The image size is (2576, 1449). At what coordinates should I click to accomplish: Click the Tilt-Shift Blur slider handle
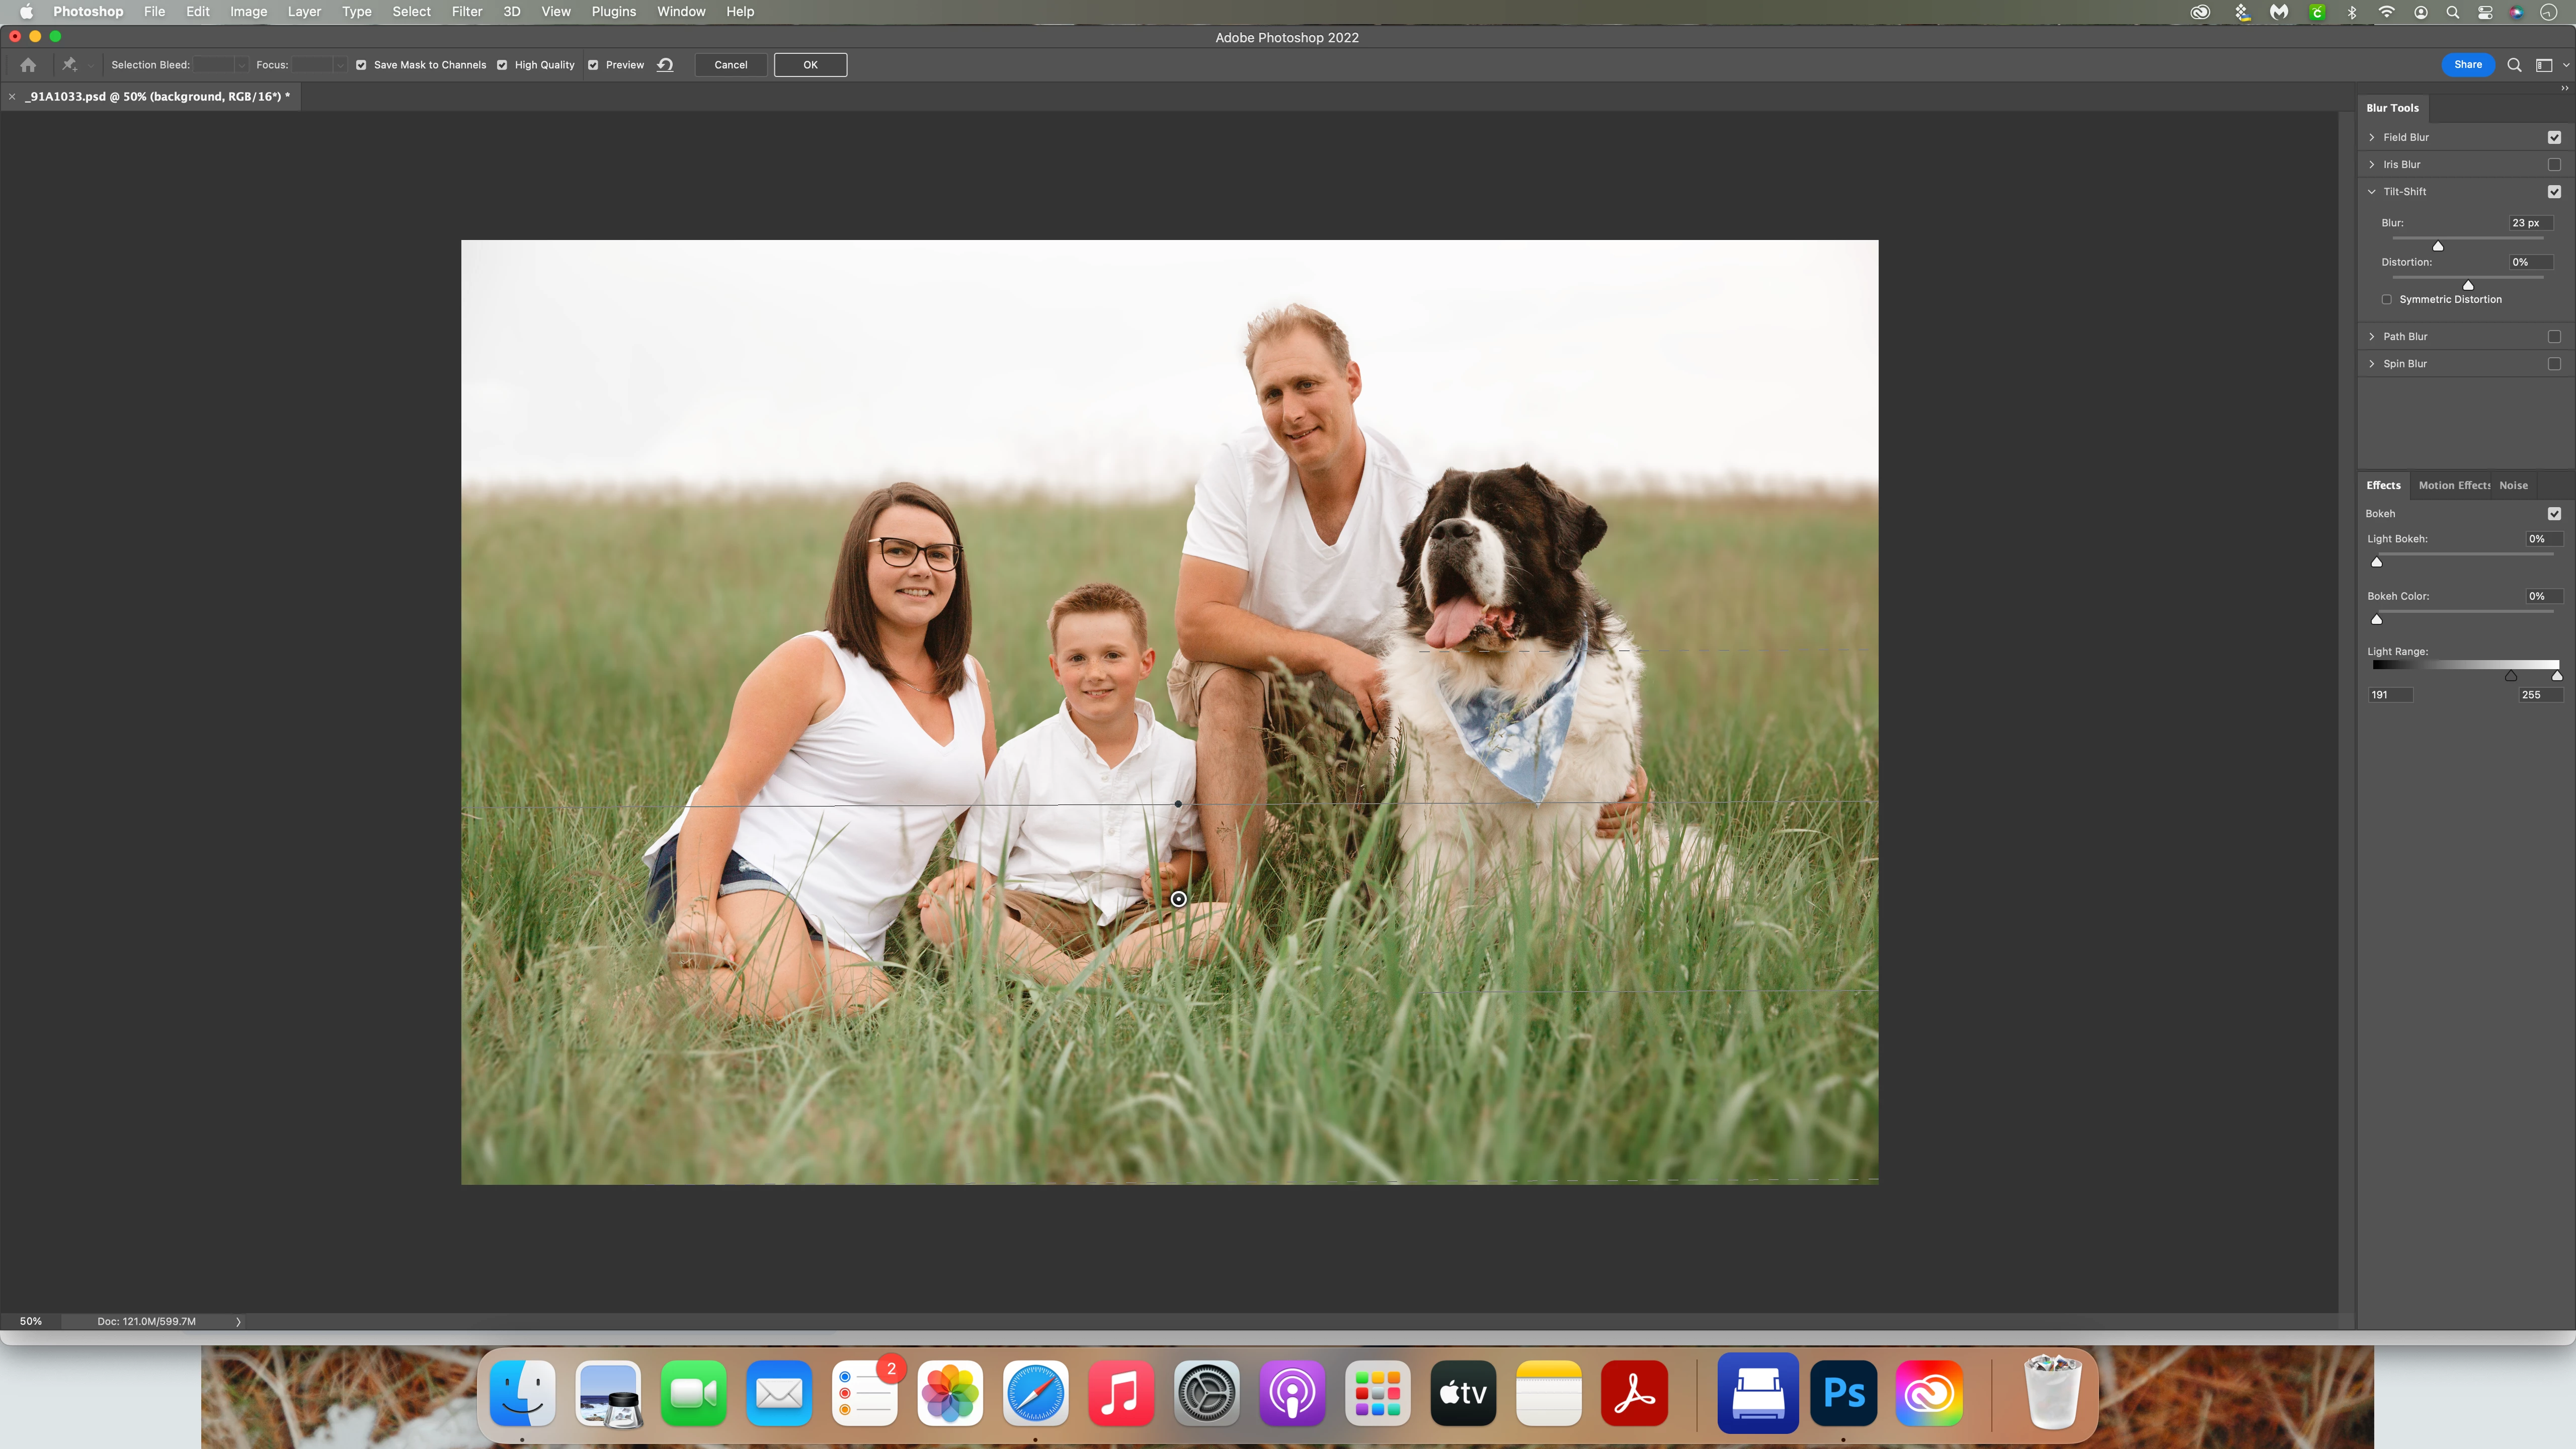coord(2438,246)
